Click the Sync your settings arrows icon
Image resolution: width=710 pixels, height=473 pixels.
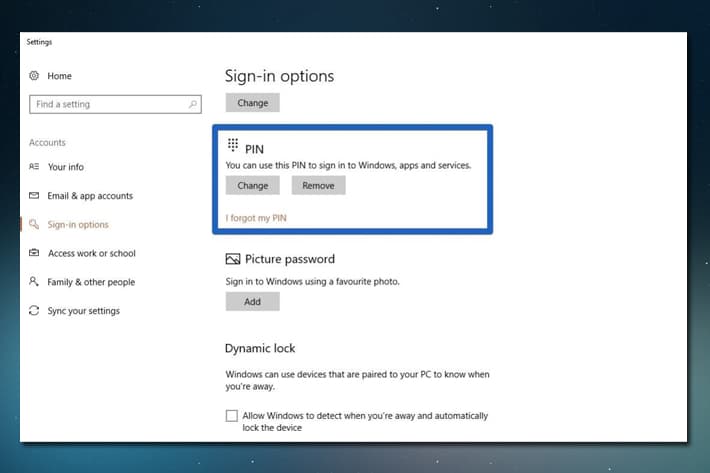click(34, 311)
